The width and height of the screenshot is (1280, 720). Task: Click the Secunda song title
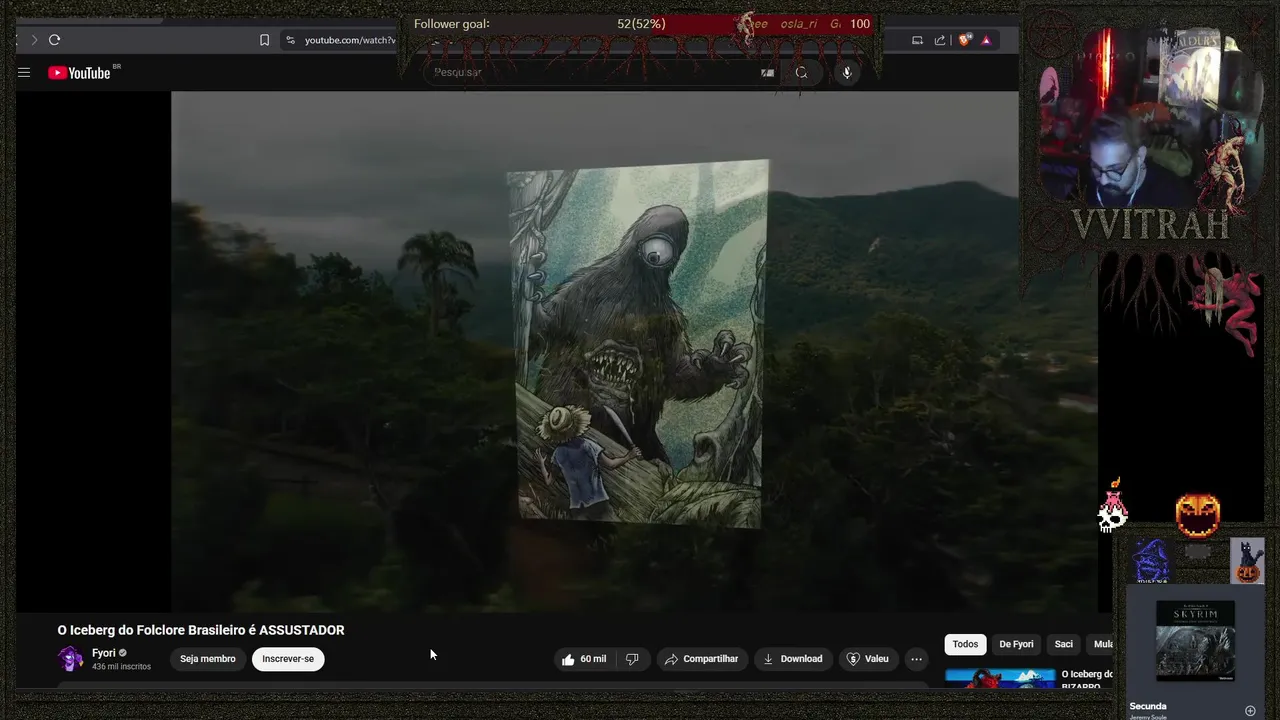click(1148, 706)
